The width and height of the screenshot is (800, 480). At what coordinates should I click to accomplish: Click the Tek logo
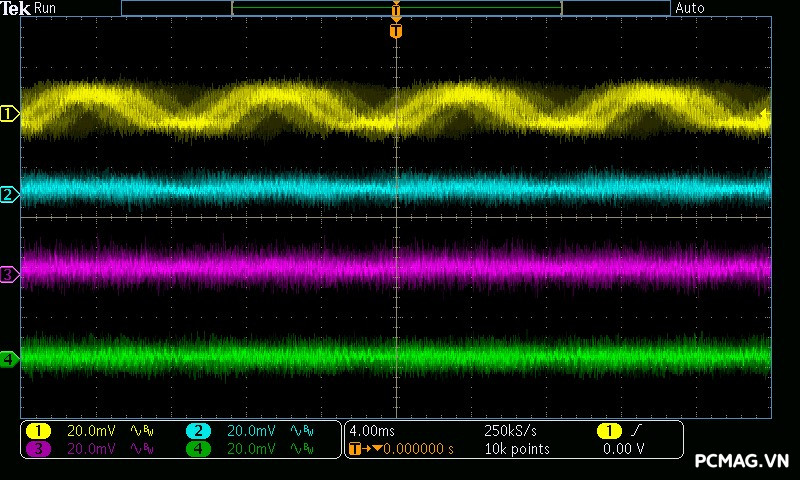(16, 8)
